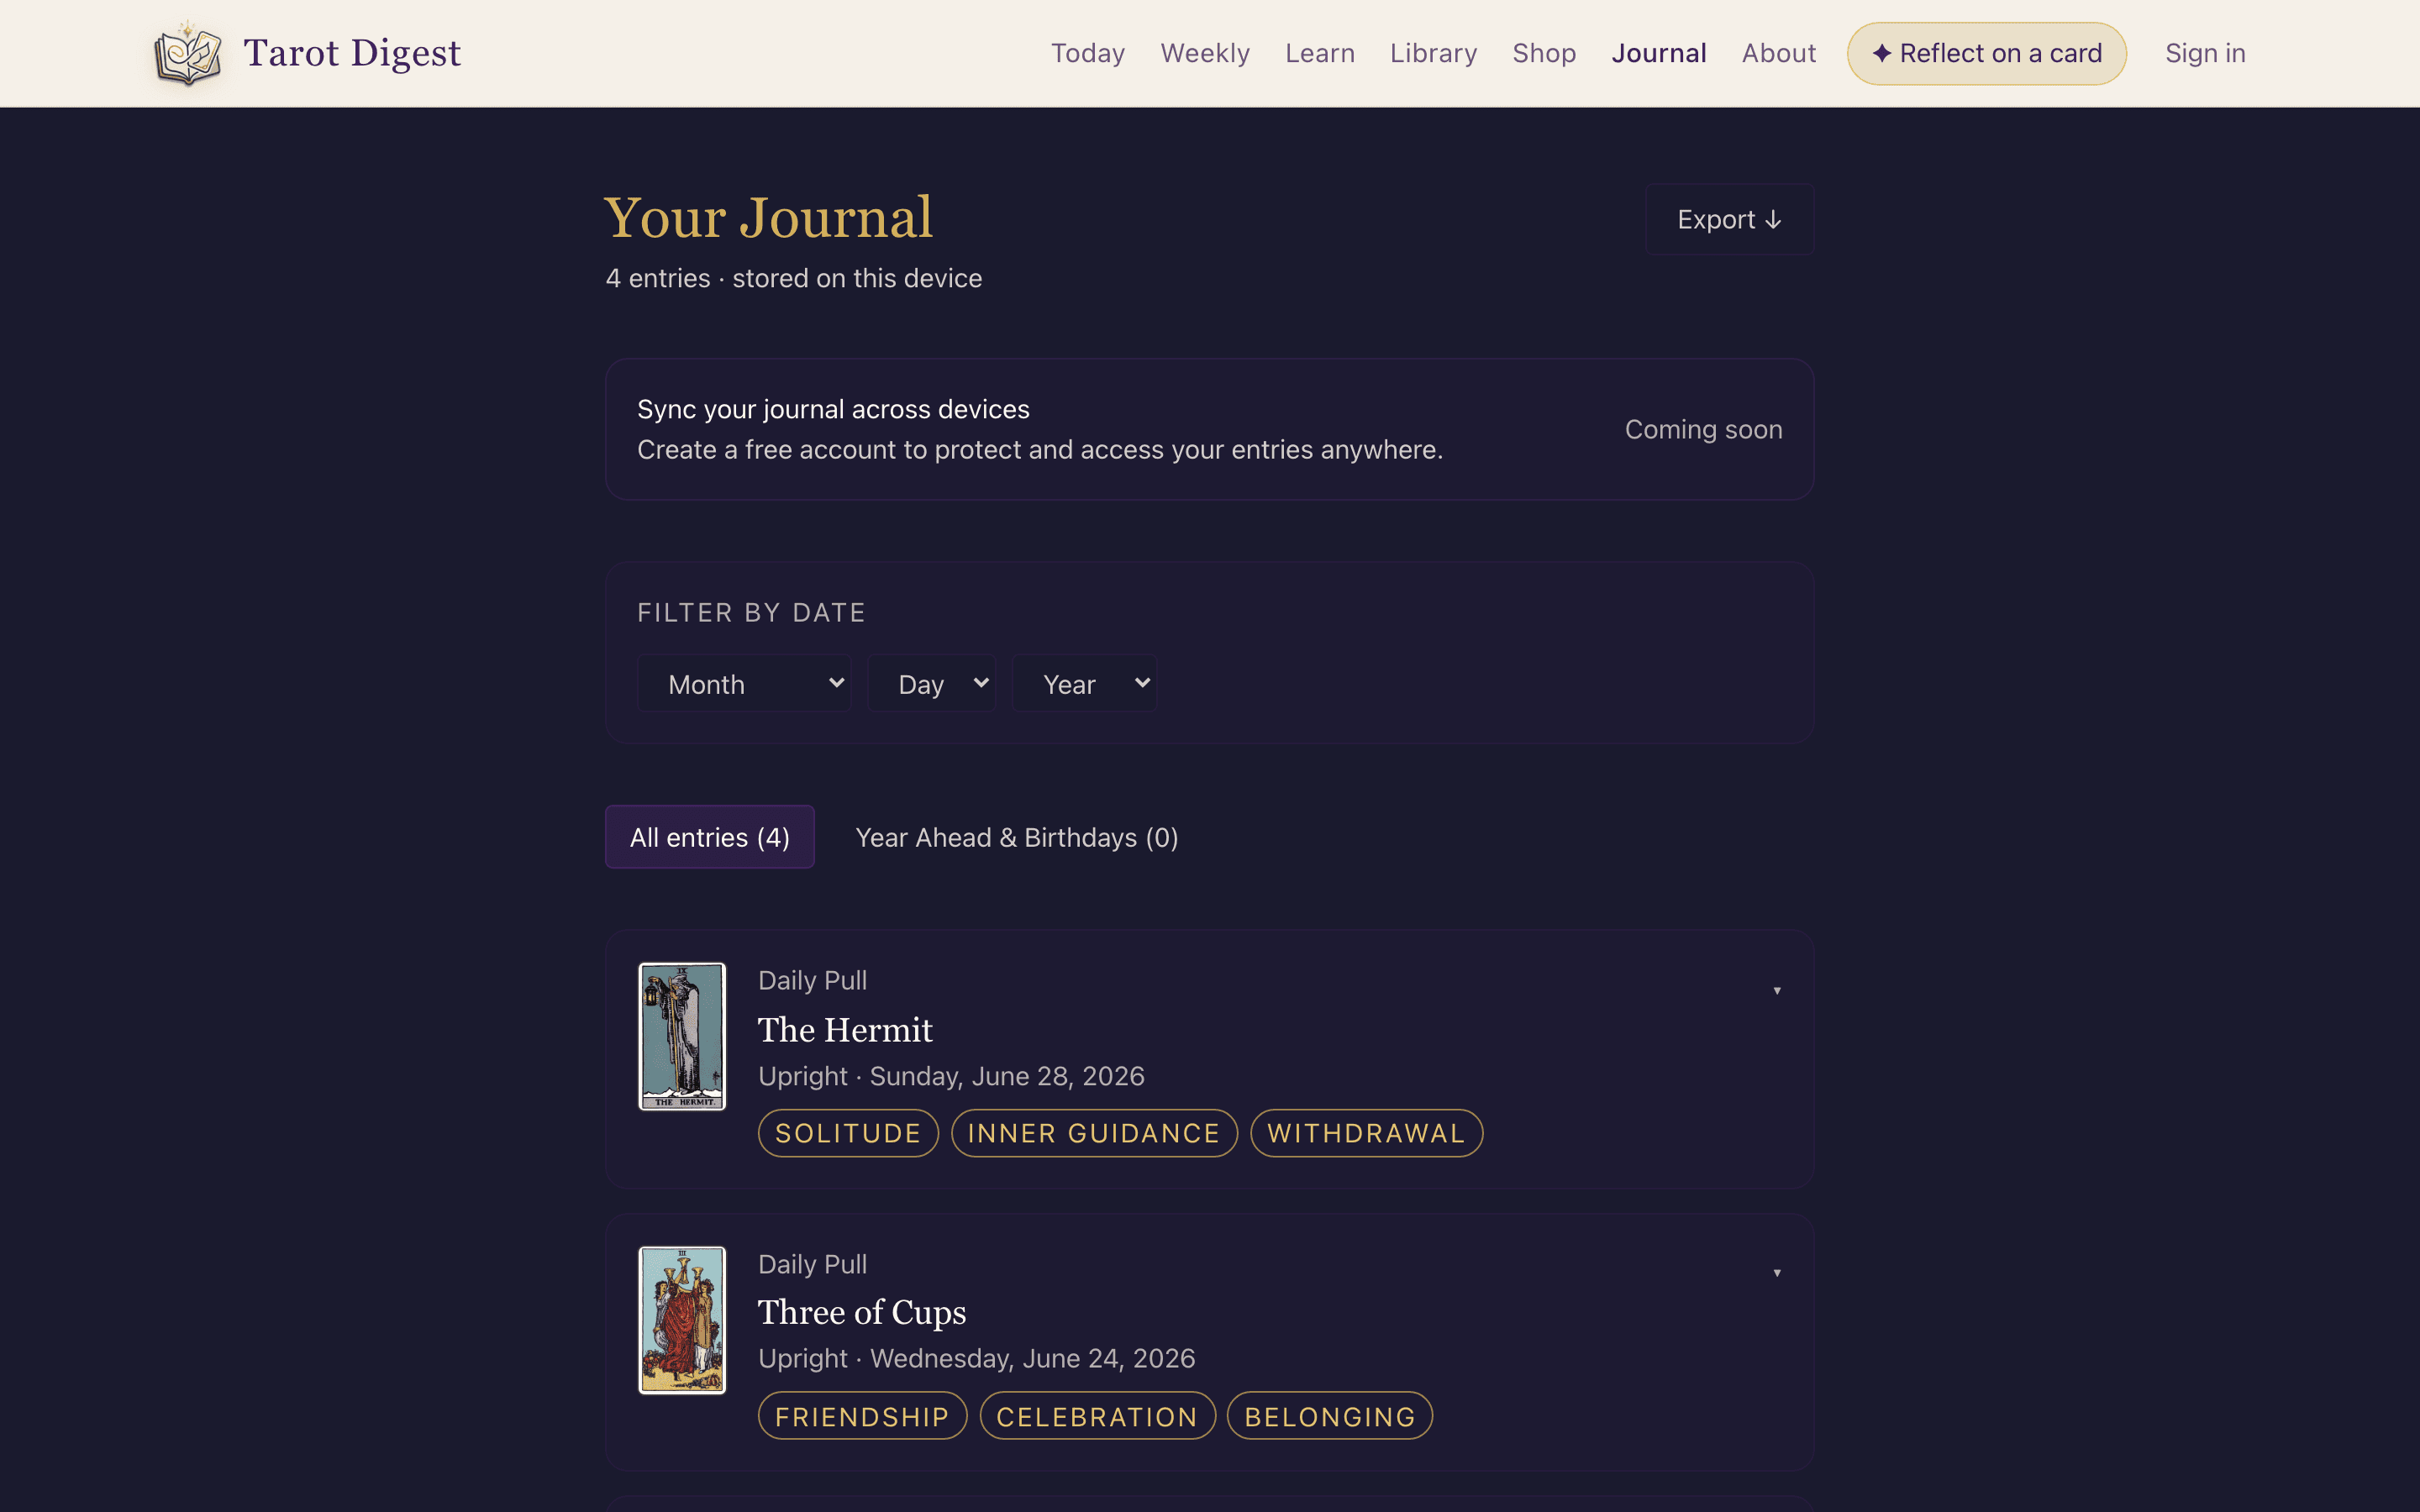Click the Your Journal heading
Image resolution: width=2420 pixels, height=1512 pixels.
(x=768, y=218)
